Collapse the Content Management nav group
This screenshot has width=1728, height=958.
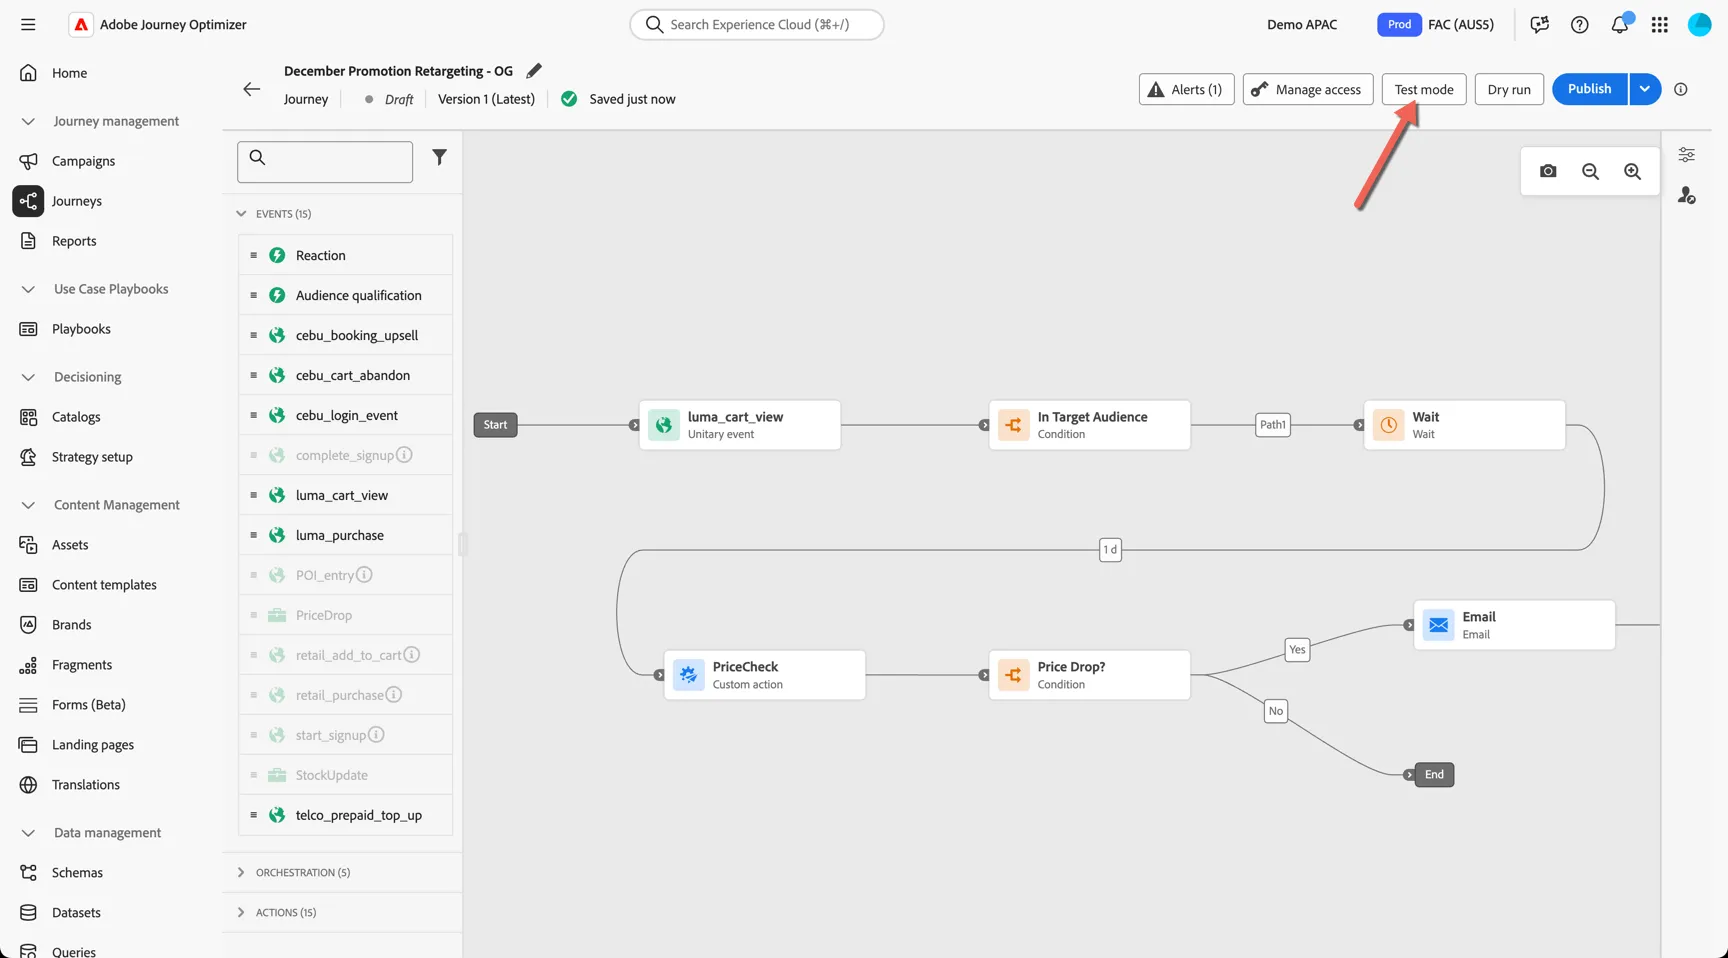point(28,505)
